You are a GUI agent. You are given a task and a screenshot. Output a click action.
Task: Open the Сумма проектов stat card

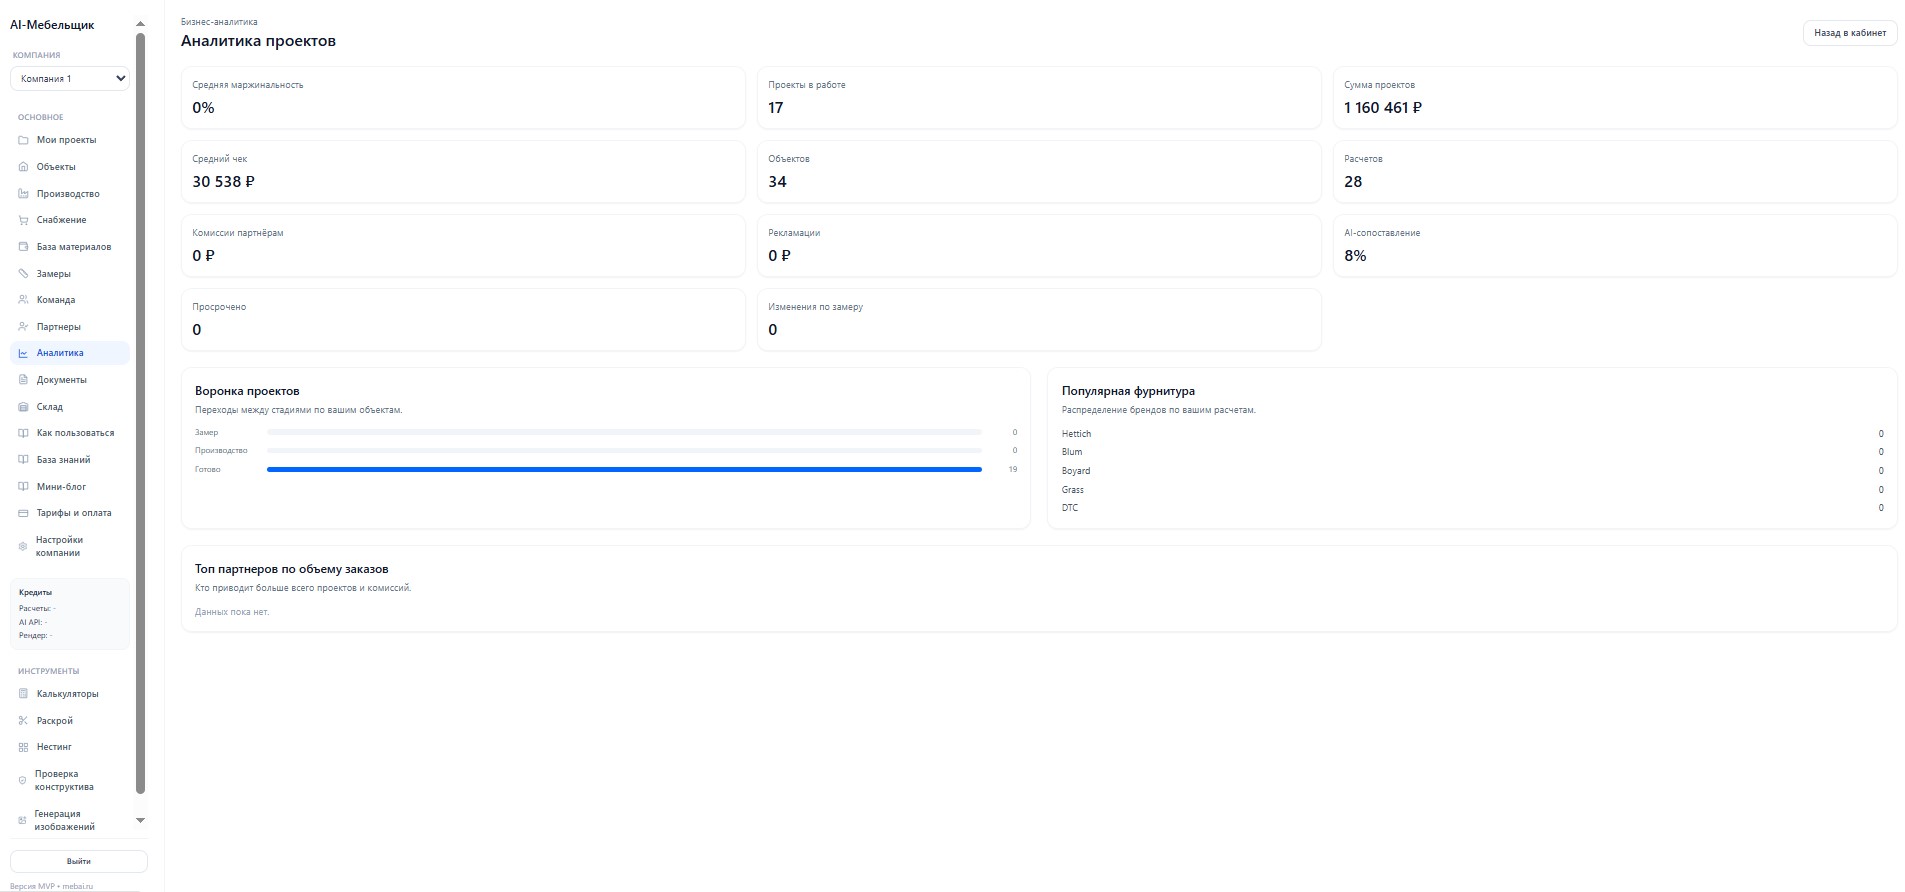pos(1614,98)
